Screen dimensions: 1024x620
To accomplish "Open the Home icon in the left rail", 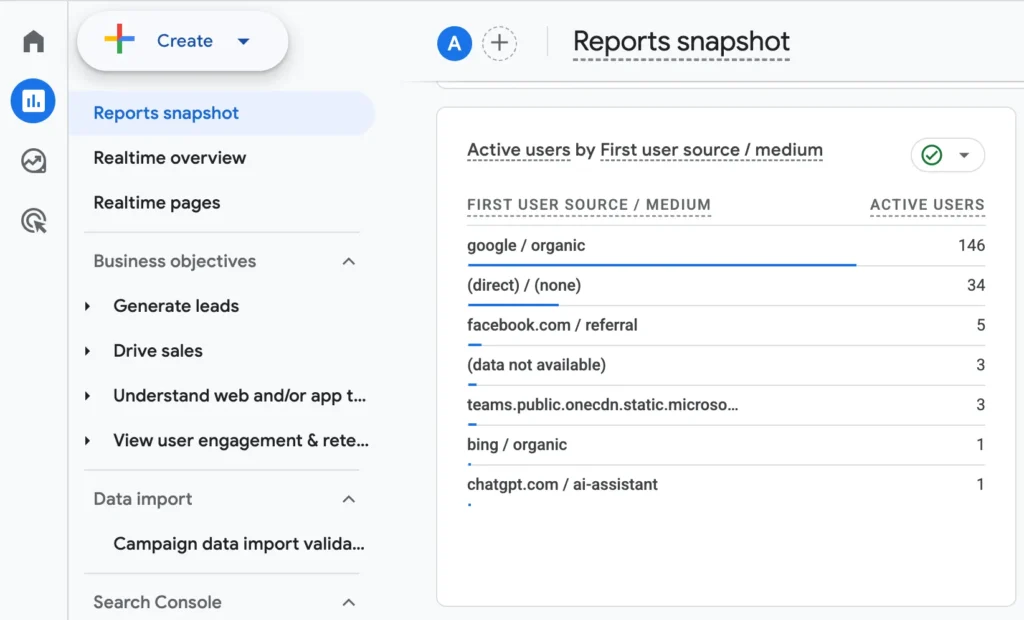I will pyautogui.click(x=33, y=41).
